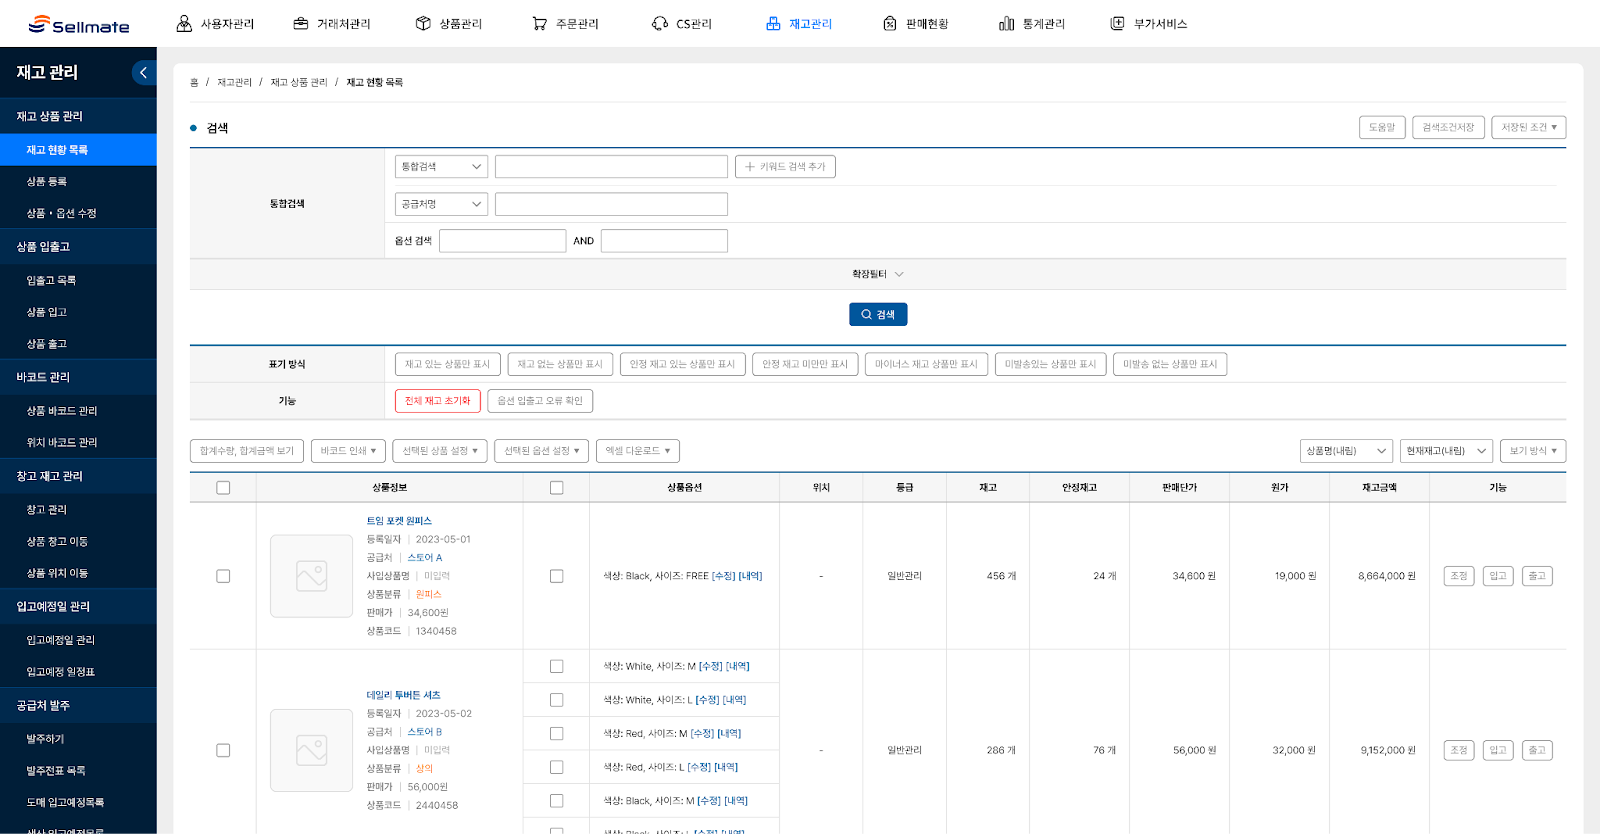The image size is (1600, 834).
Task: Collapse the sidebar with the arrow icon
Action: (x=143, y=72)
